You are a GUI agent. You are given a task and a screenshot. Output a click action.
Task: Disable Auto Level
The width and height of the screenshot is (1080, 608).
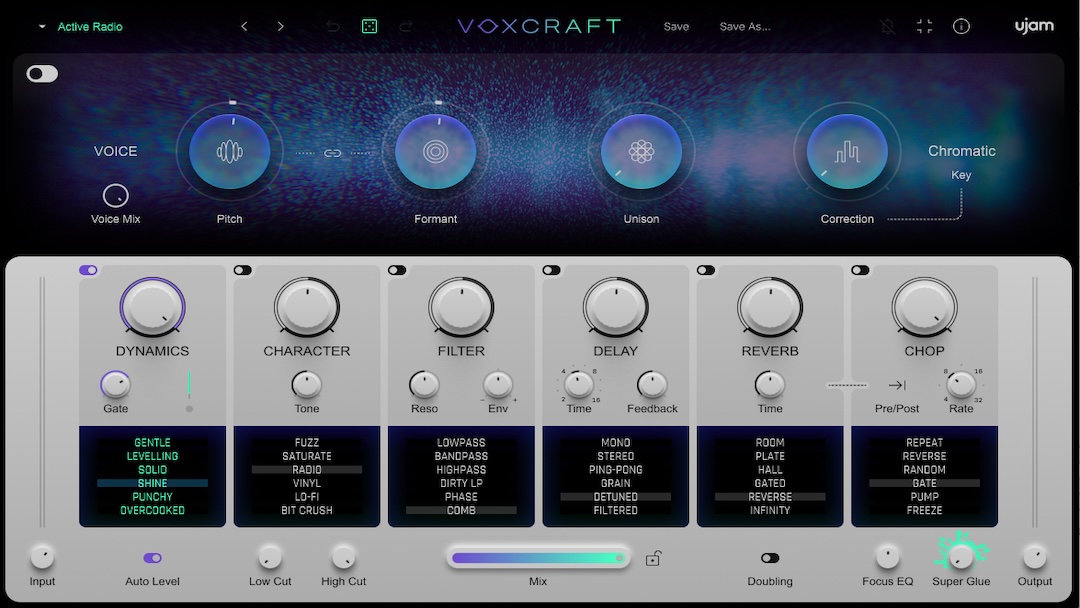152,557
